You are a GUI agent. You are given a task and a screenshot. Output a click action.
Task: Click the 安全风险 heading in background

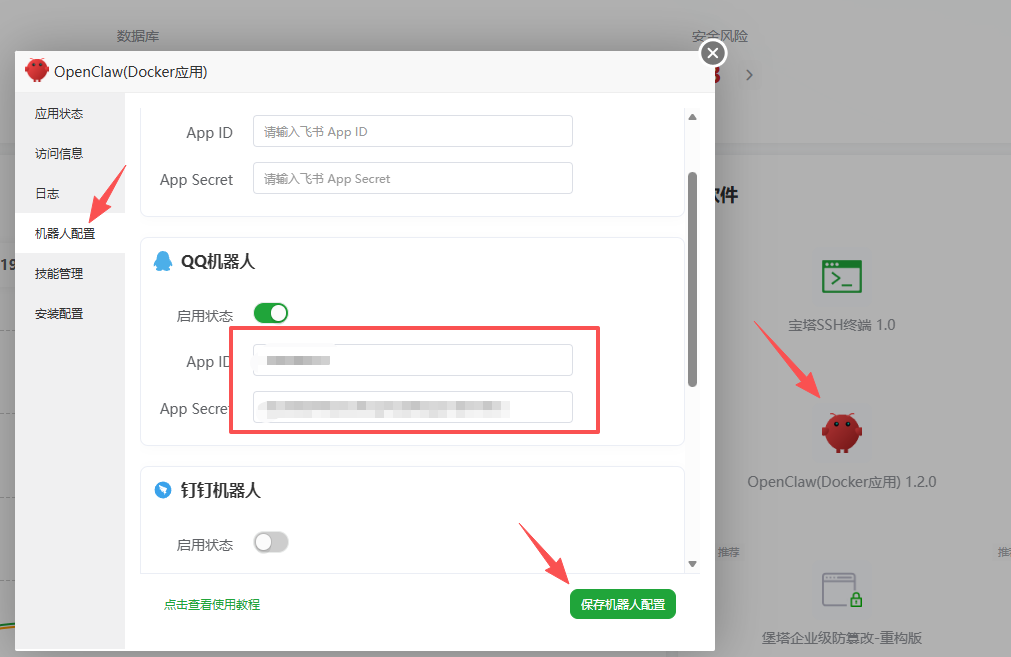[x=720, y=36]
